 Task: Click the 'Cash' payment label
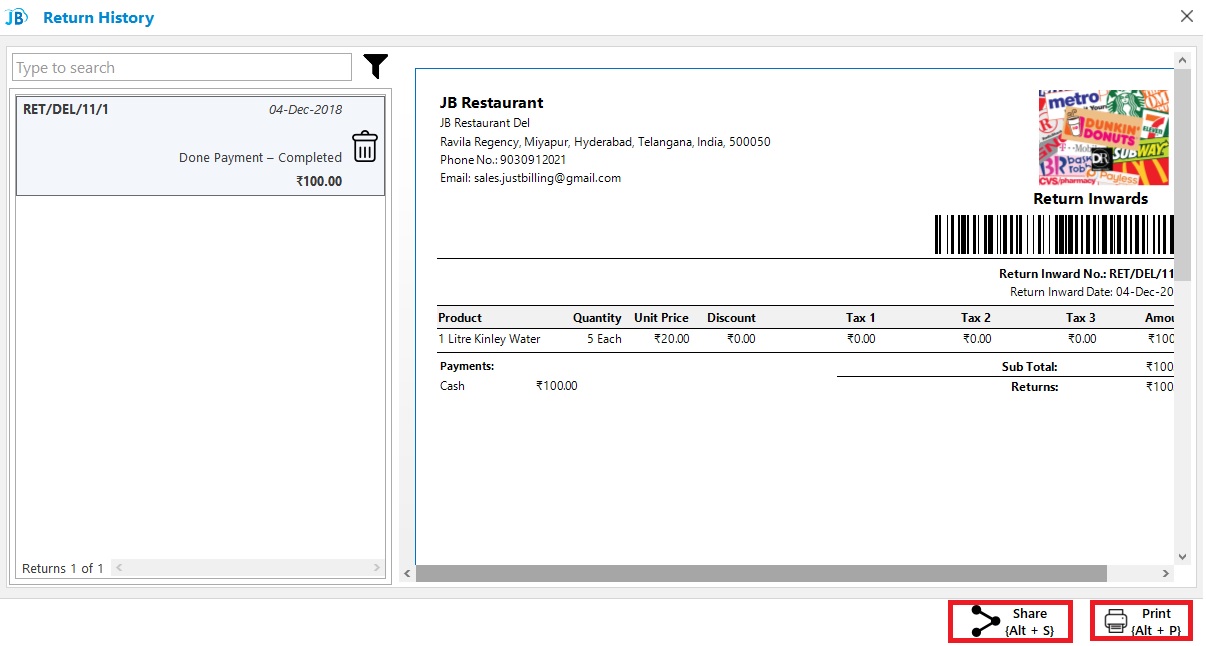click(452, 386)
